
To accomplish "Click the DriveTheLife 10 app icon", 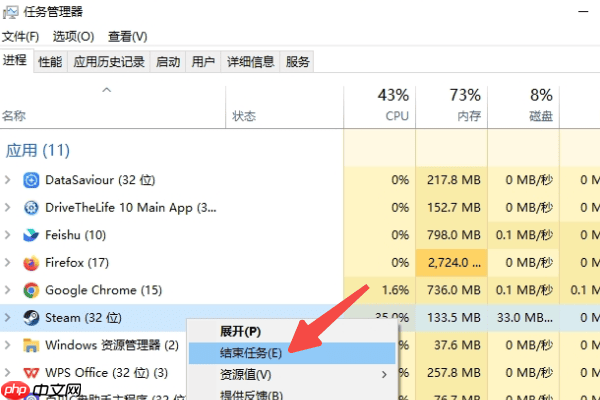I will tap(31, 207).
